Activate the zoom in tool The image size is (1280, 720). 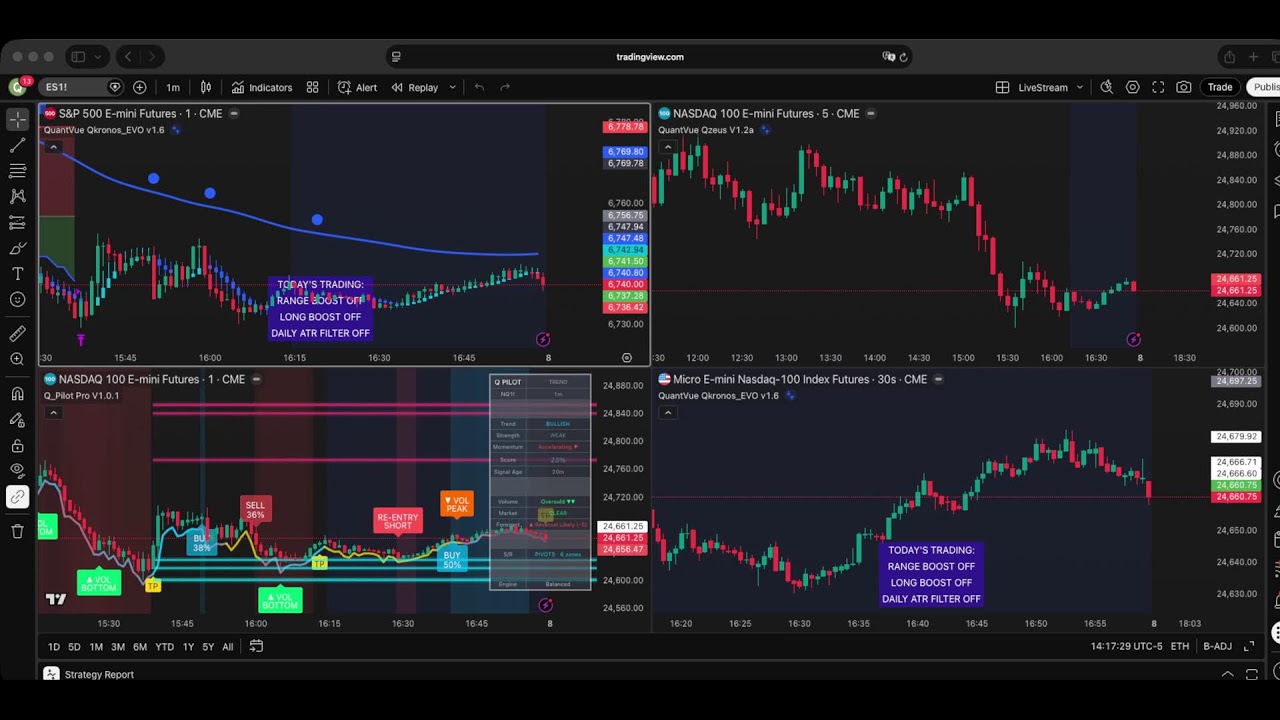(18, 359)
